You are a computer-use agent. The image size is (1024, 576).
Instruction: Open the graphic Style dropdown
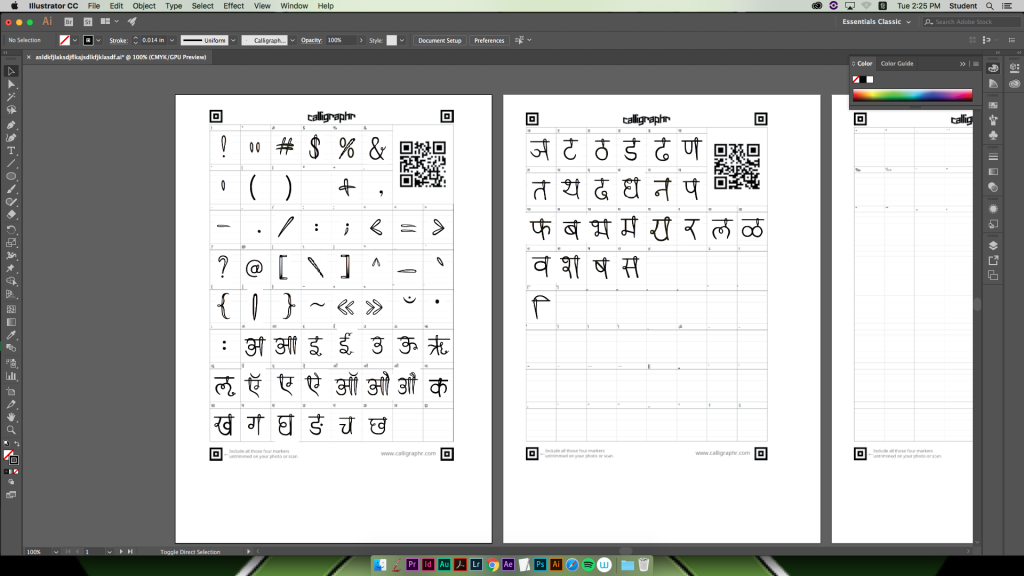pyautogui.click(x=402, y=40)
